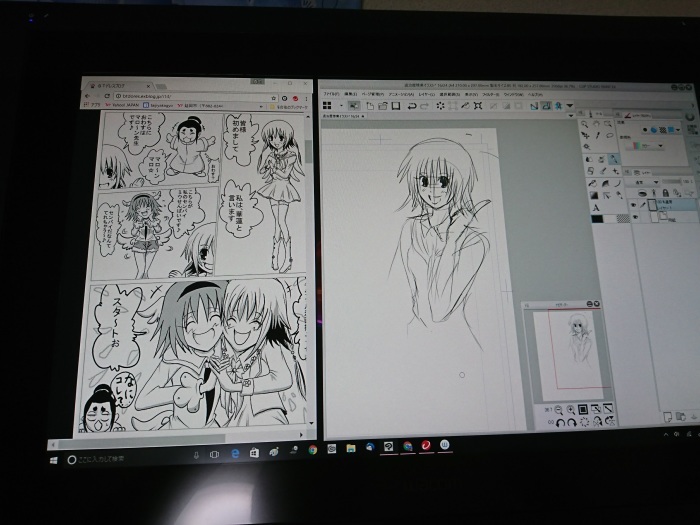Expand effect icons arrow in Layer Property
700x525 pixels.
(678, 130)
